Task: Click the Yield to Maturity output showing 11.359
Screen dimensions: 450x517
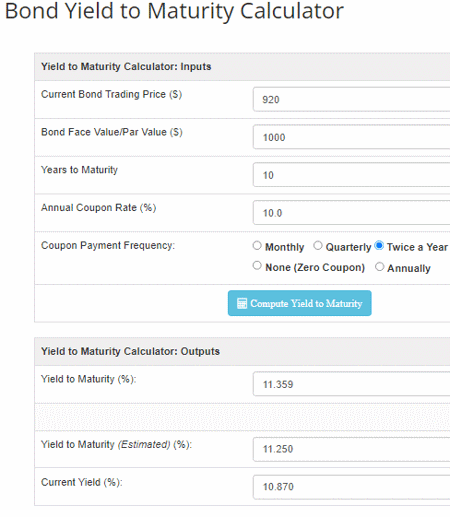Action: coord(351,384)
